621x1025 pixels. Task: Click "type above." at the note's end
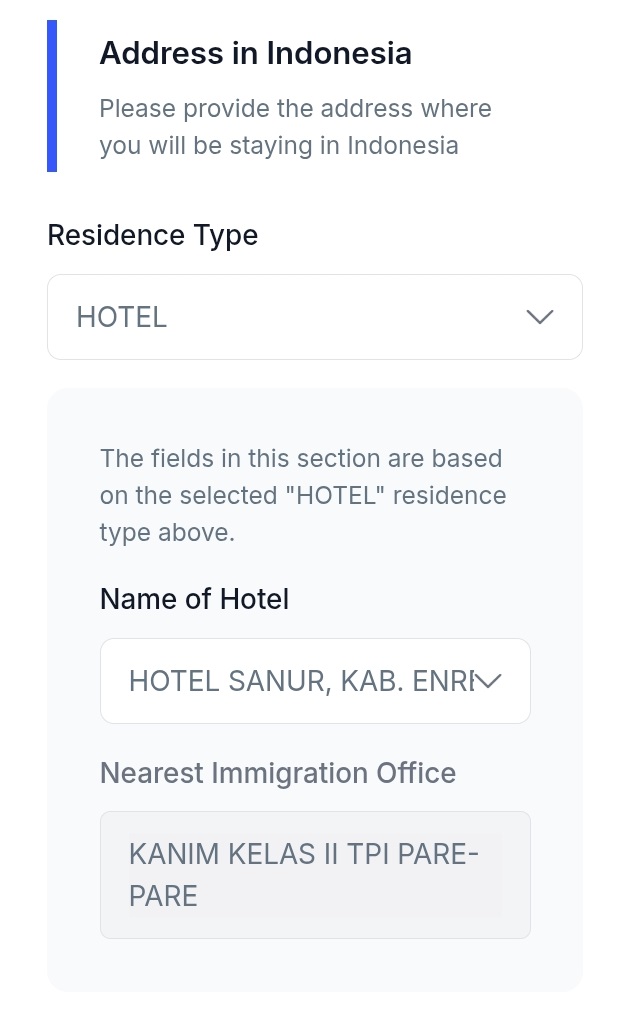click(166, 532)
